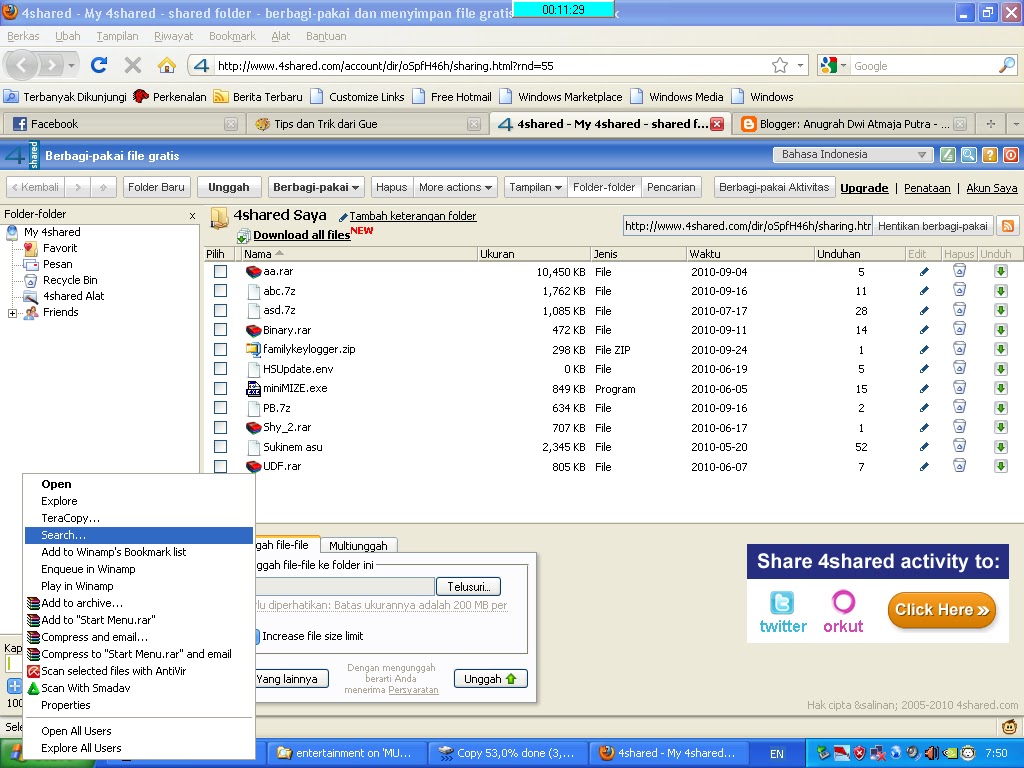Click the magnifier search icon in header
The image size is (1024, 768).
click(968, 155)
